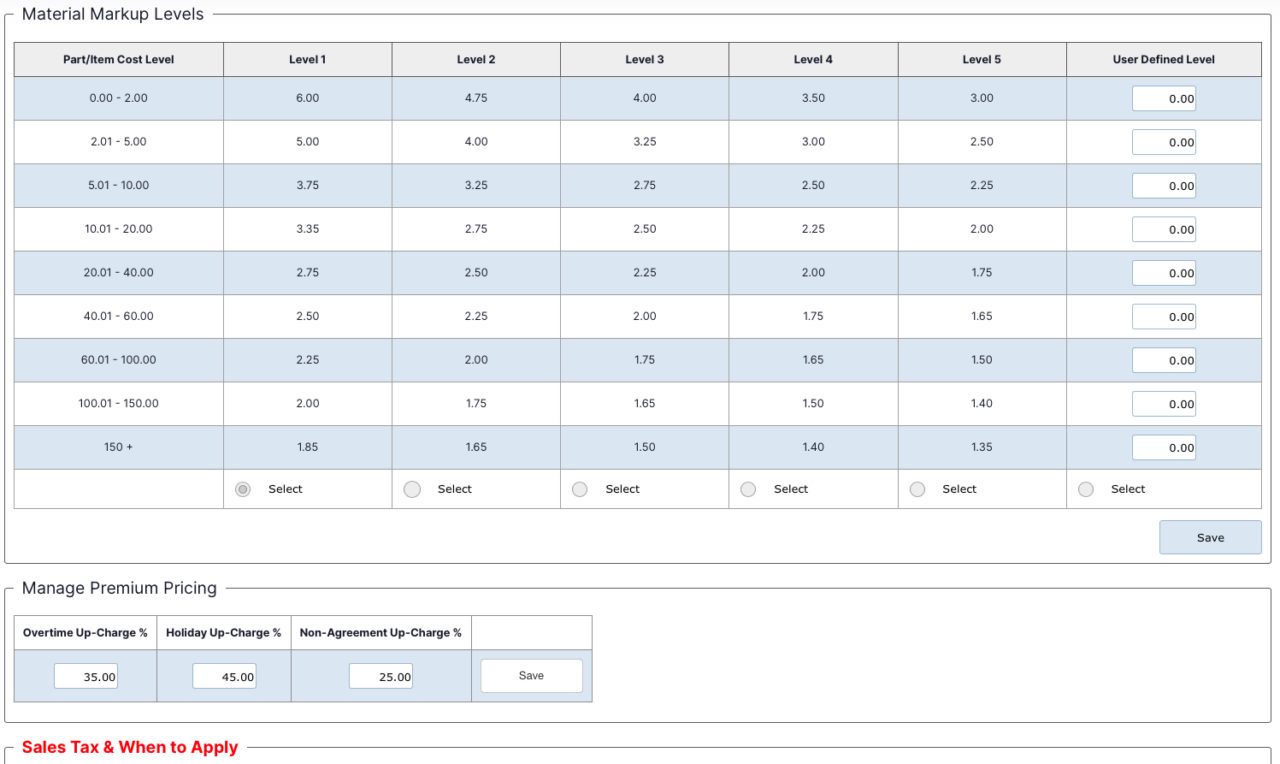Click the 5.01 - 10.00 cost range cell

click(119, 185)
